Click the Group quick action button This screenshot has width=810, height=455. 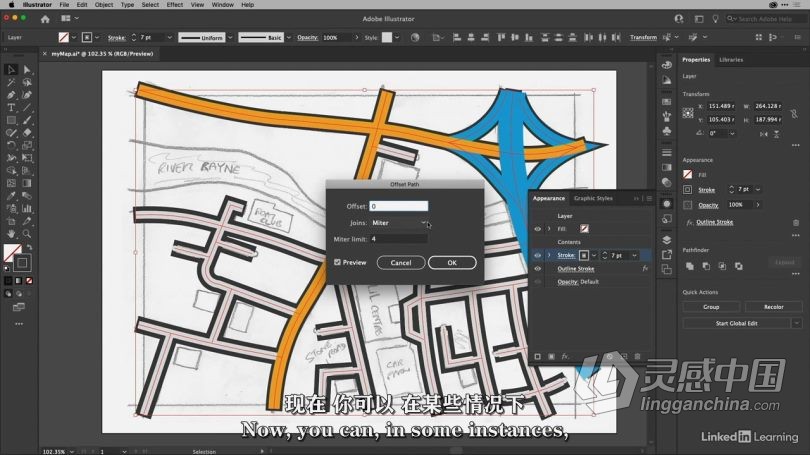pos(711,307)
